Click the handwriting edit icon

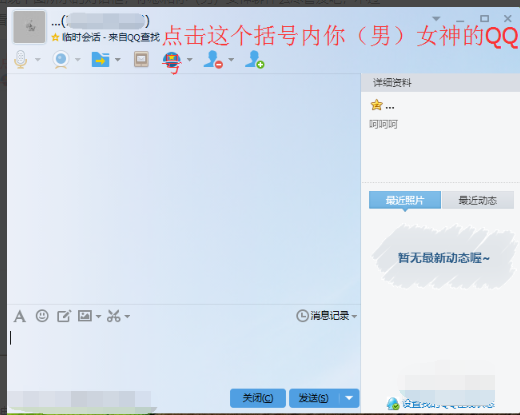[64, 316]
